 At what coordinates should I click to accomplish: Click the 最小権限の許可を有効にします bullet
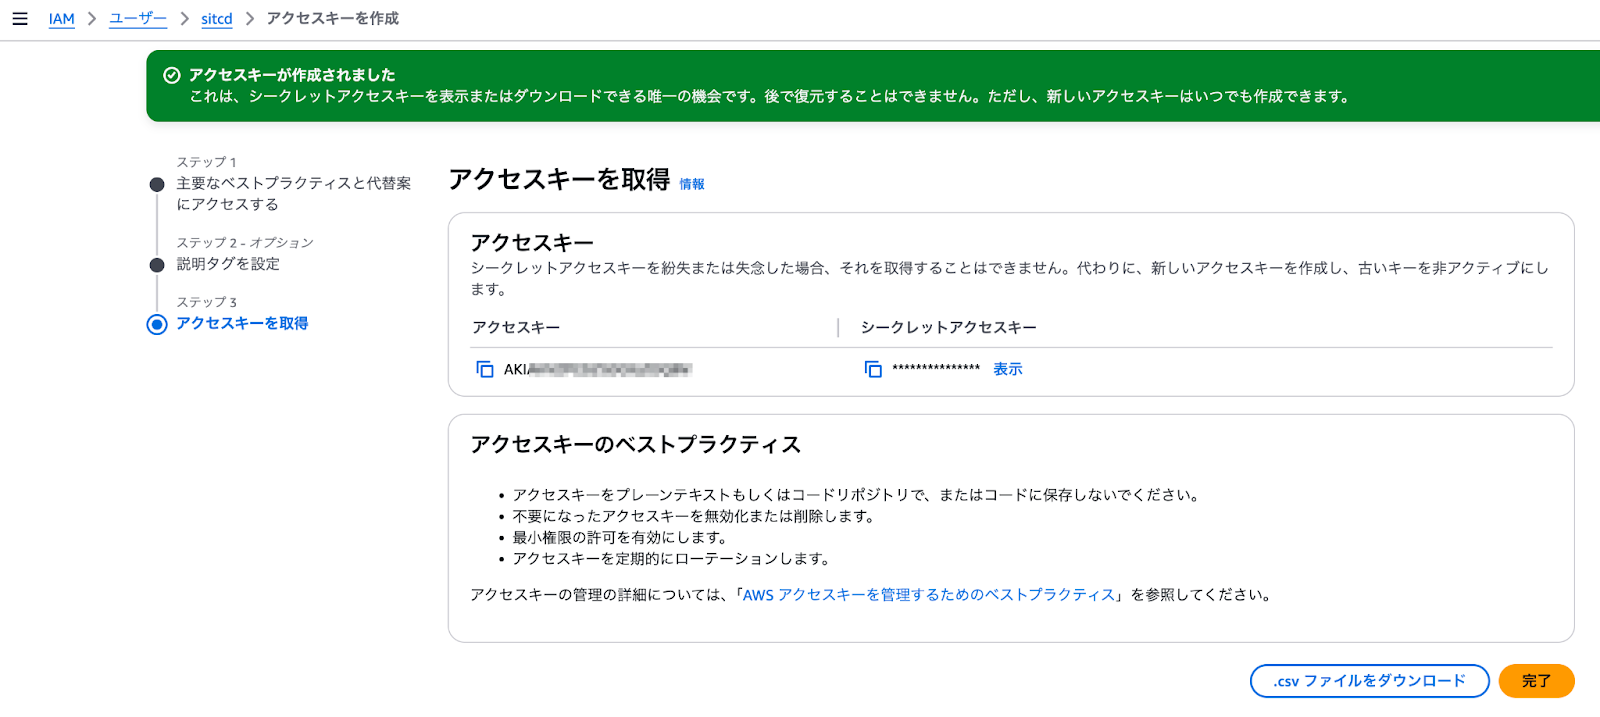coord(620,538)
